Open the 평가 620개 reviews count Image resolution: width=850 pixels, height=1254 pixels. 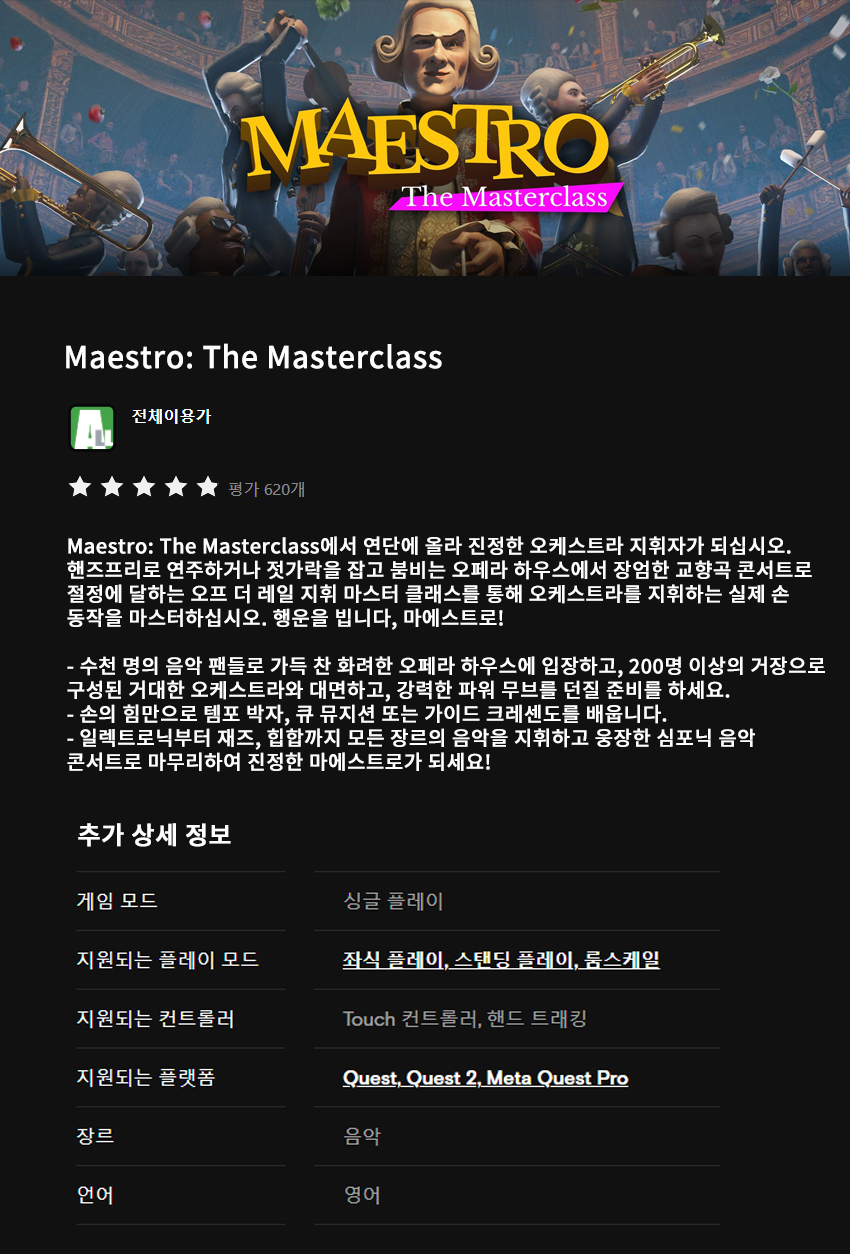tap(266, 489)
